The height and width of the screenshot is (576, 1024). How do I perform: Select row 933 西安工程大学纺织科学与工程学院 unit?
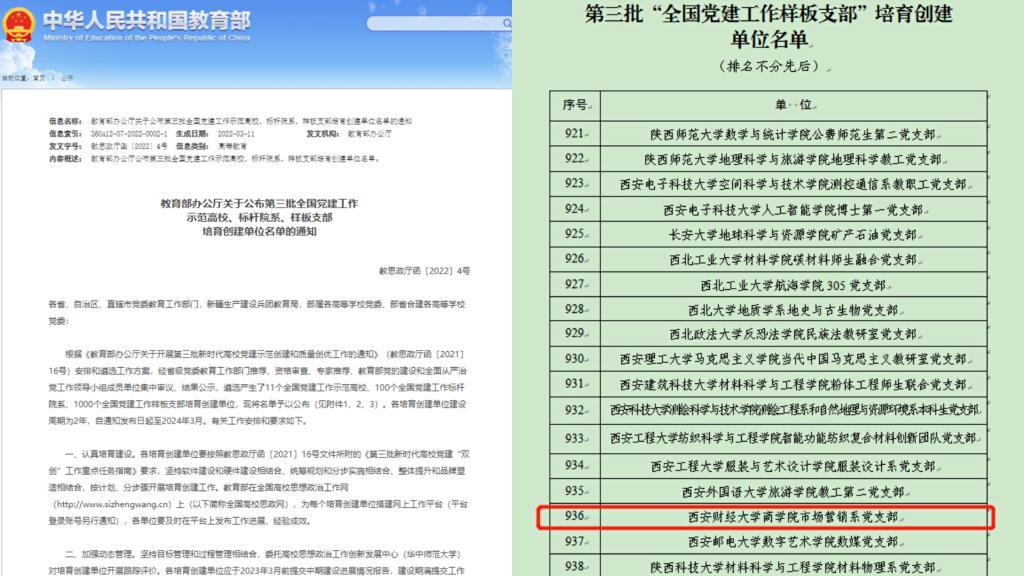tap(793, 438)
